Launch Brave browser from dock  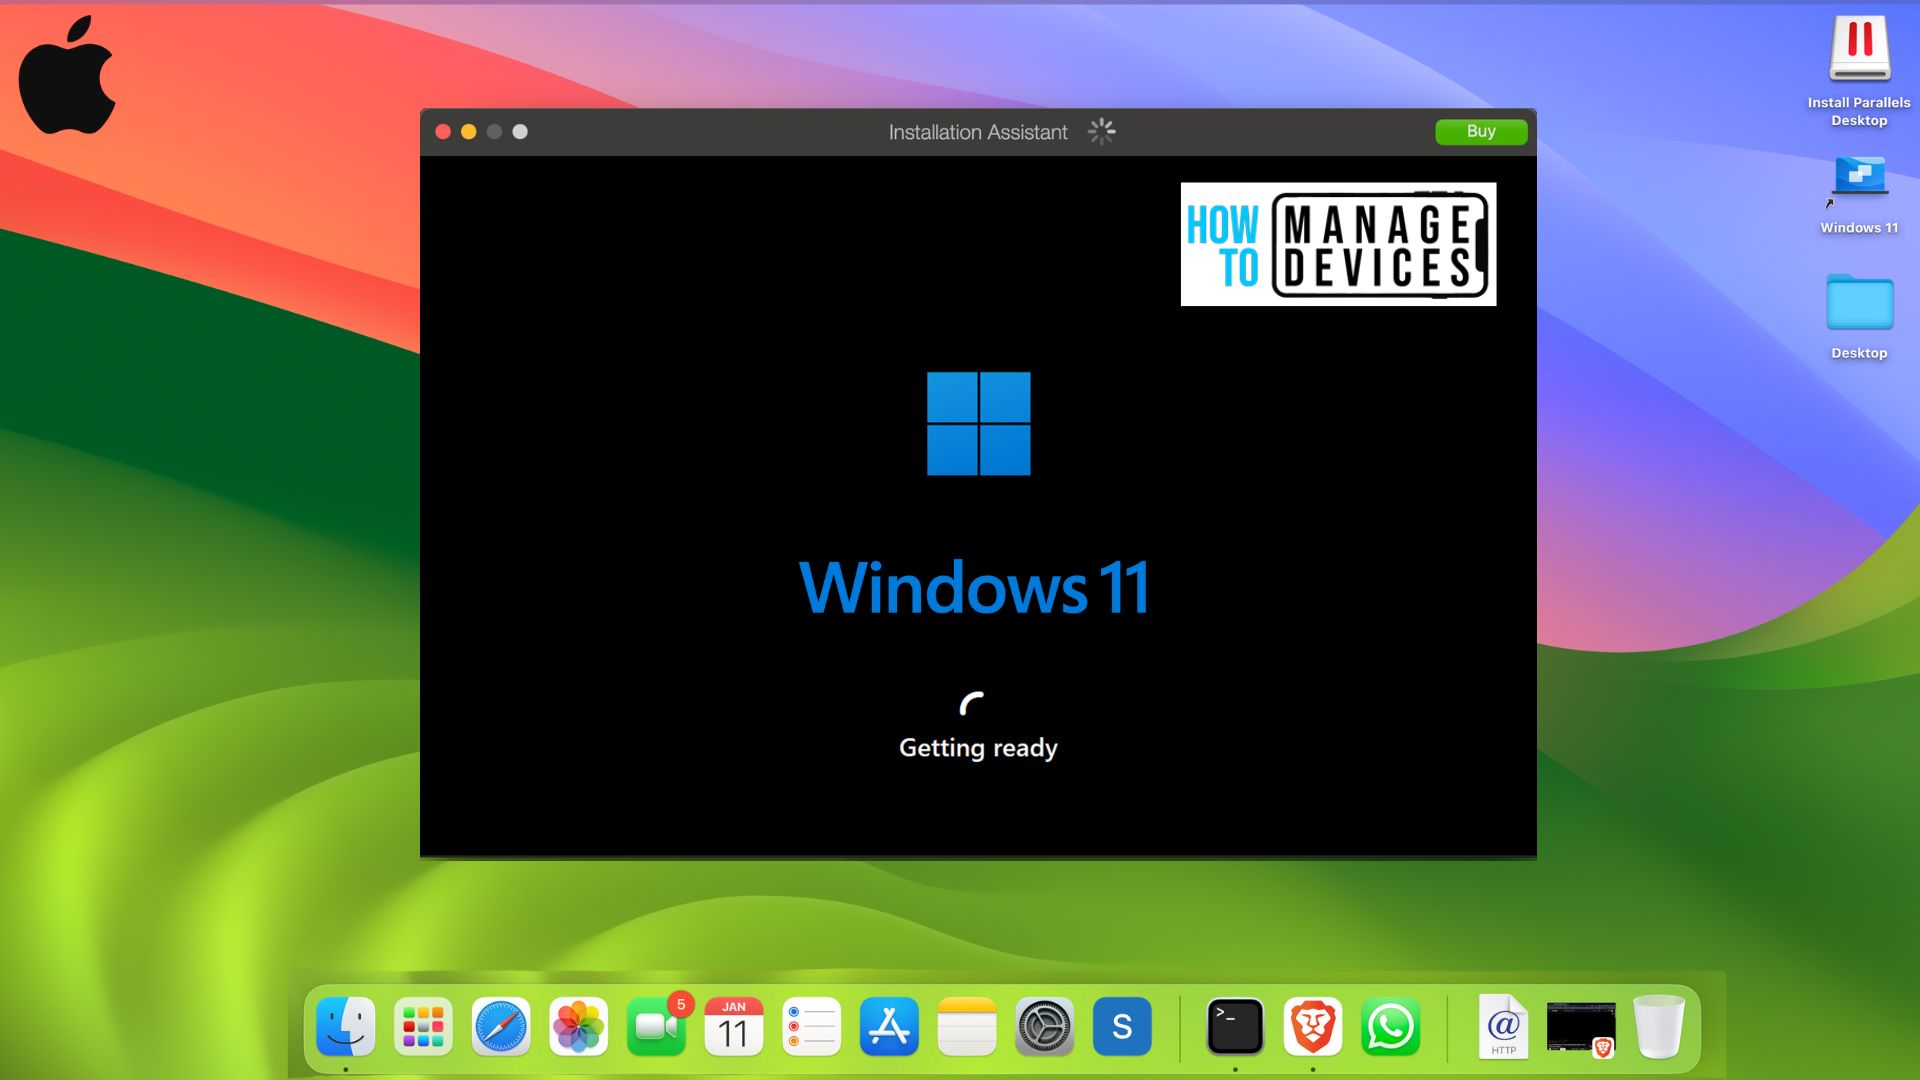[x=1313, y=1027]
